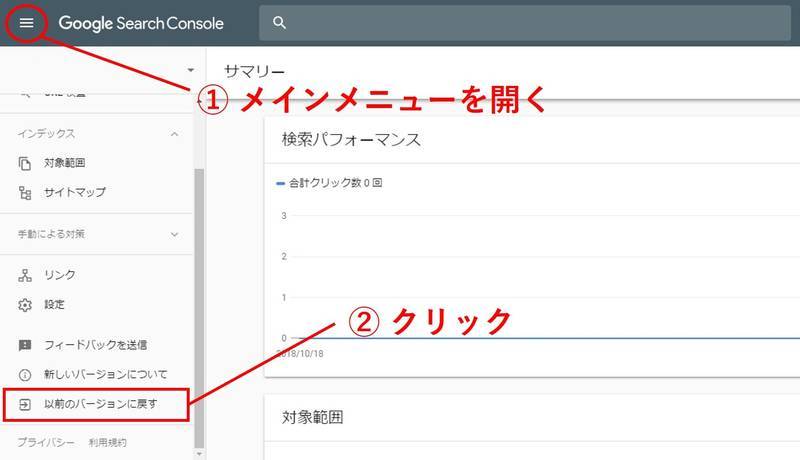Open the property selector dropdown arrow

[190, 70]
